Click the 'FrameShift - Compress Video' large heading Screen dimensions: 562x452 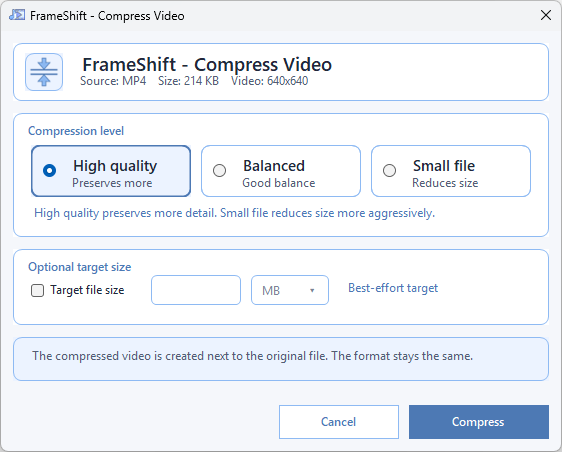(x=207, y=65)
